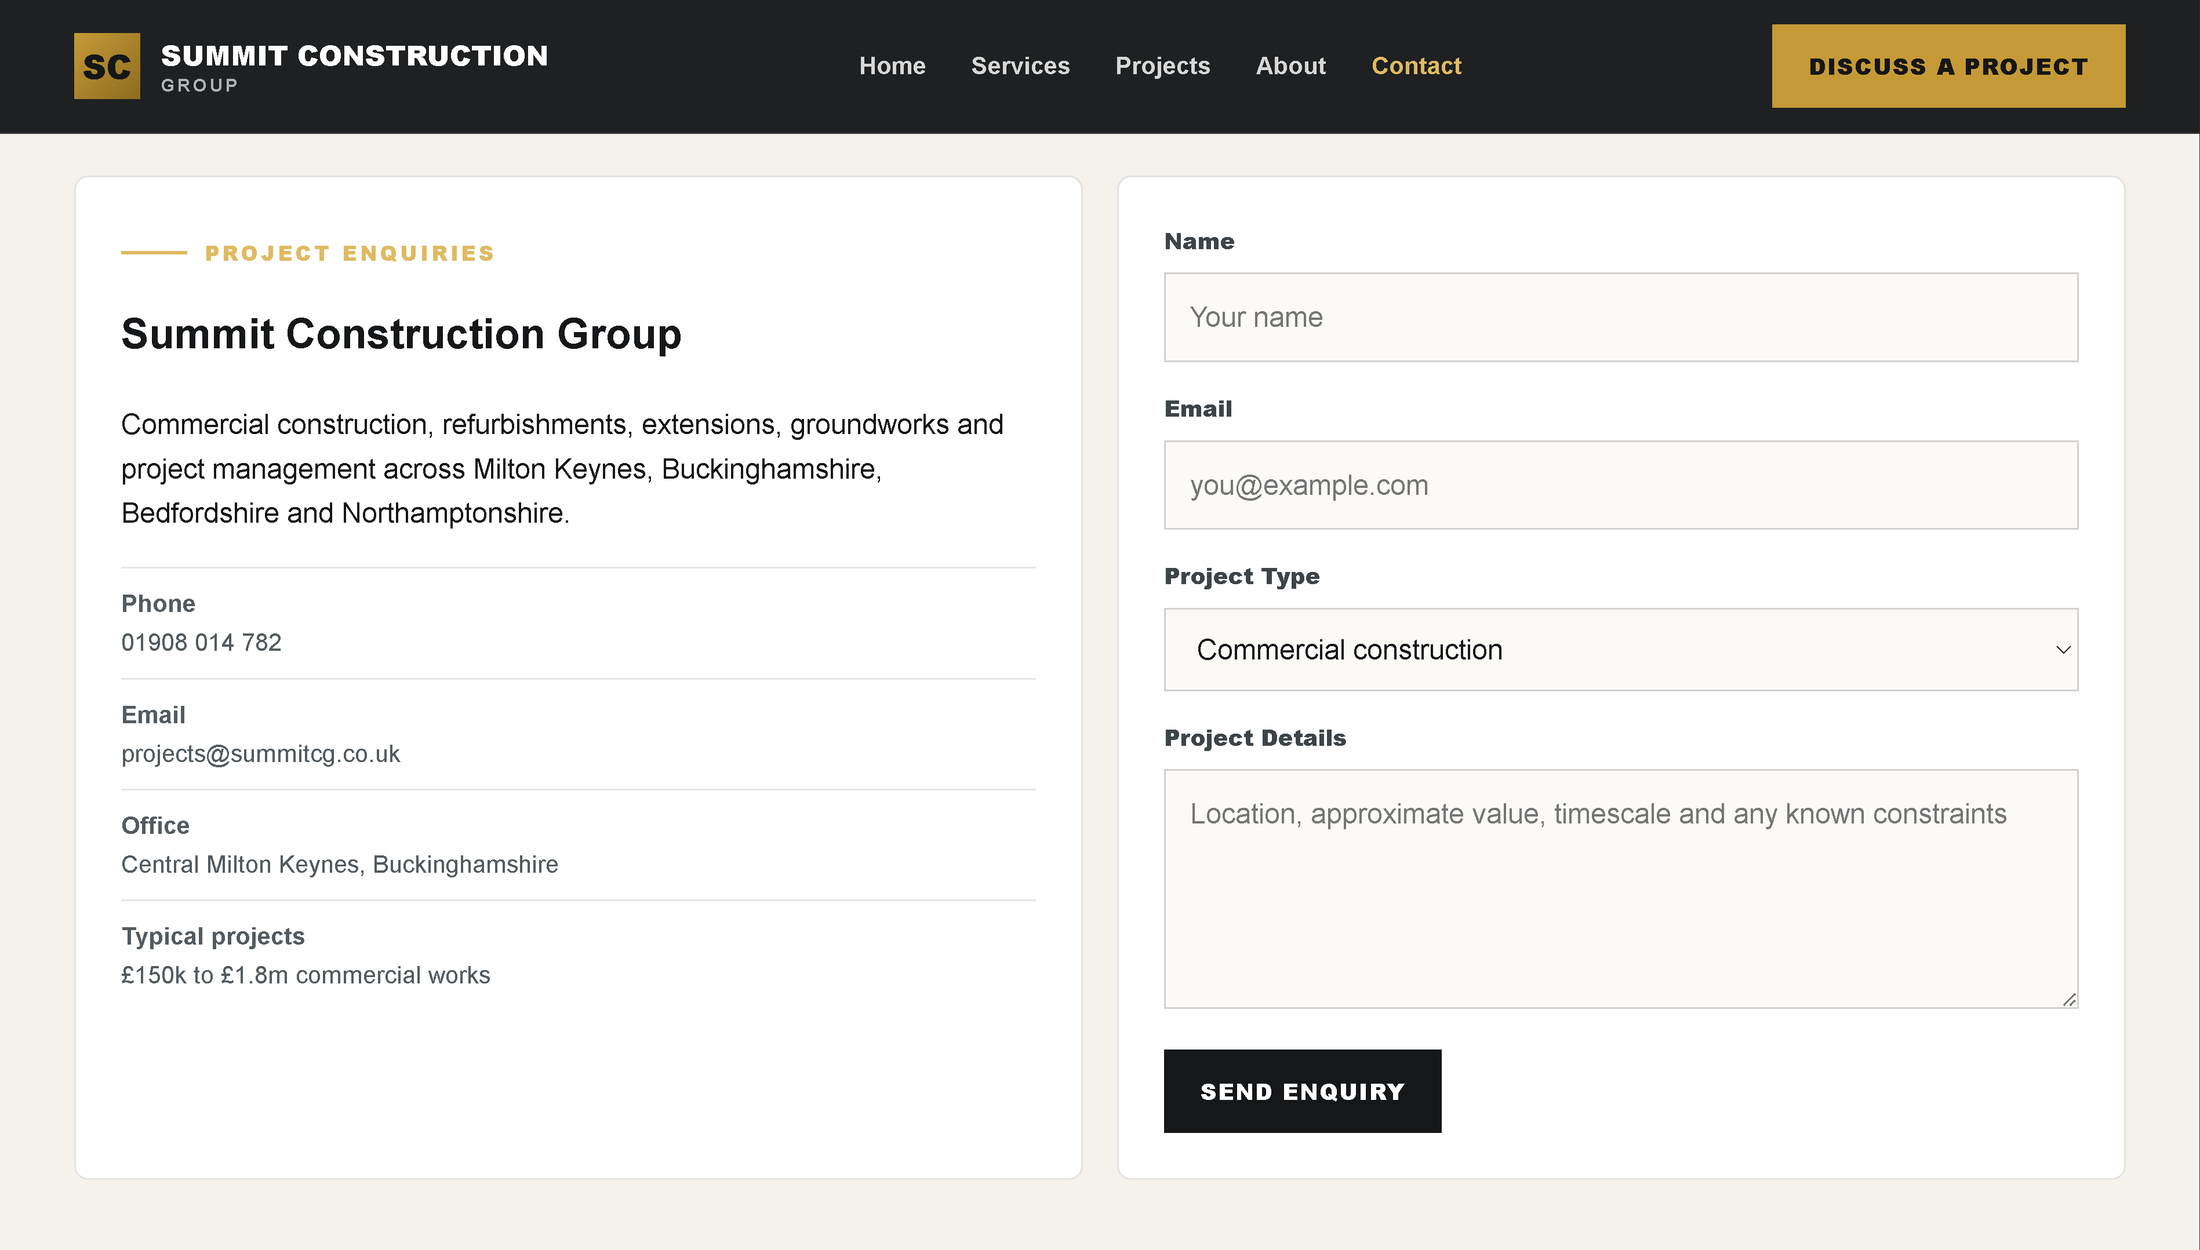The height and width of the screenshot is (1250, 2200).
Task: Open the Project Type dropdown
Action: (1620, 649)
